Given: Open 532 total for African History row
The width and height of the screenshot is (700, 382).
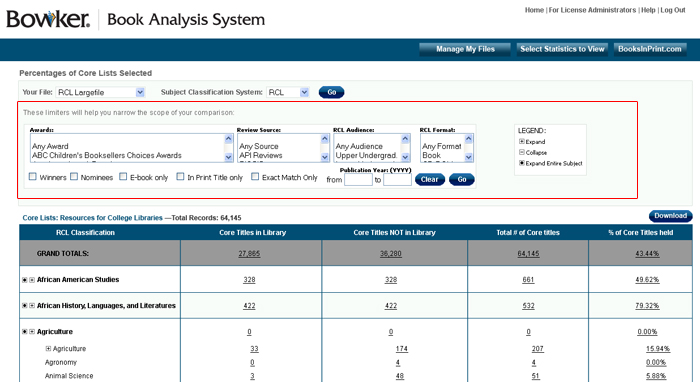Looking at the screenshot, I should (528, 306).
